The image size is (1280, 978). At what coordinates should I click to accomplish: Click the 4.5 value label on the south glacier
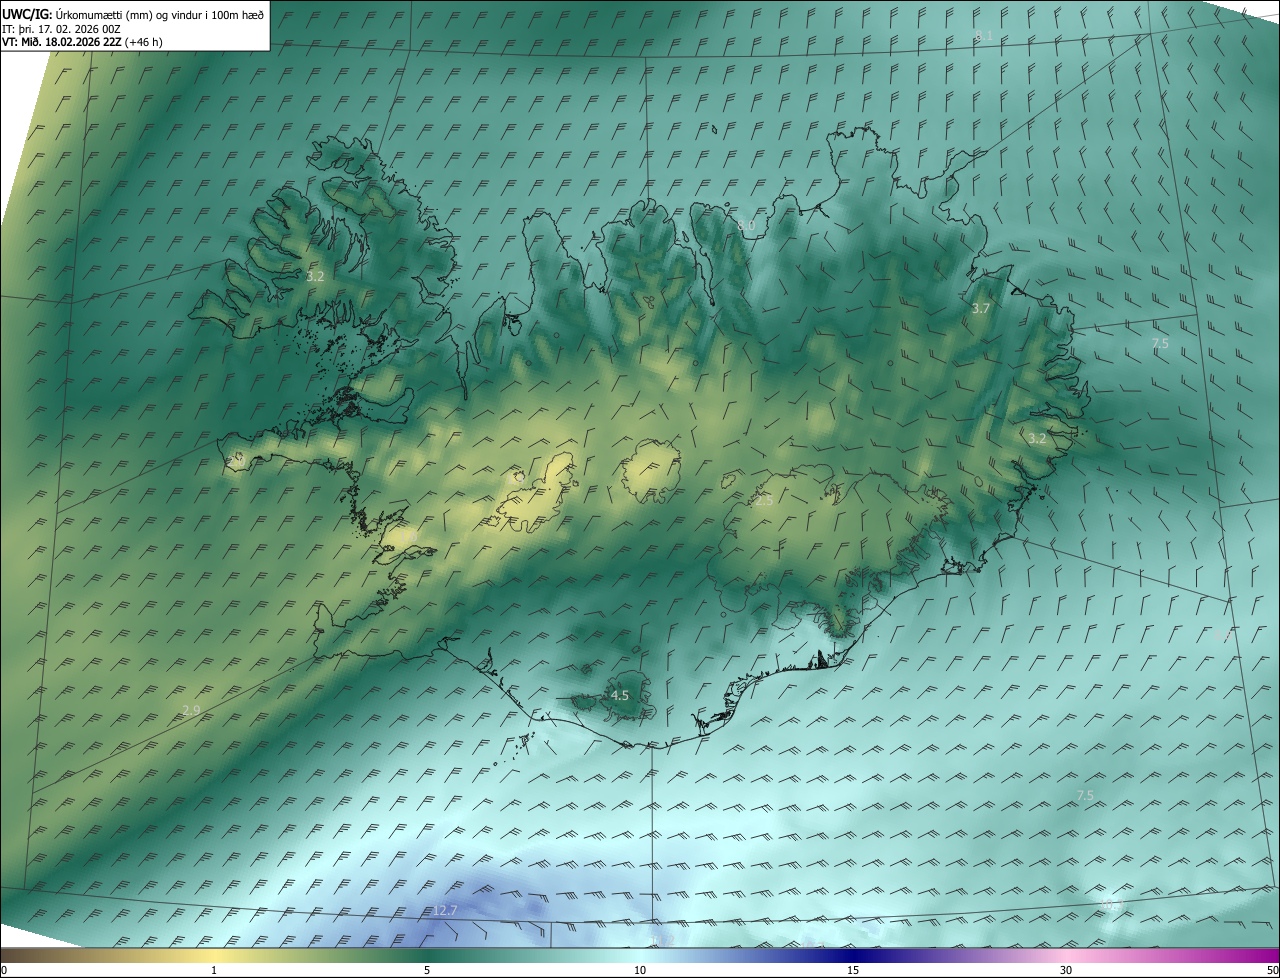coord(619,695)
